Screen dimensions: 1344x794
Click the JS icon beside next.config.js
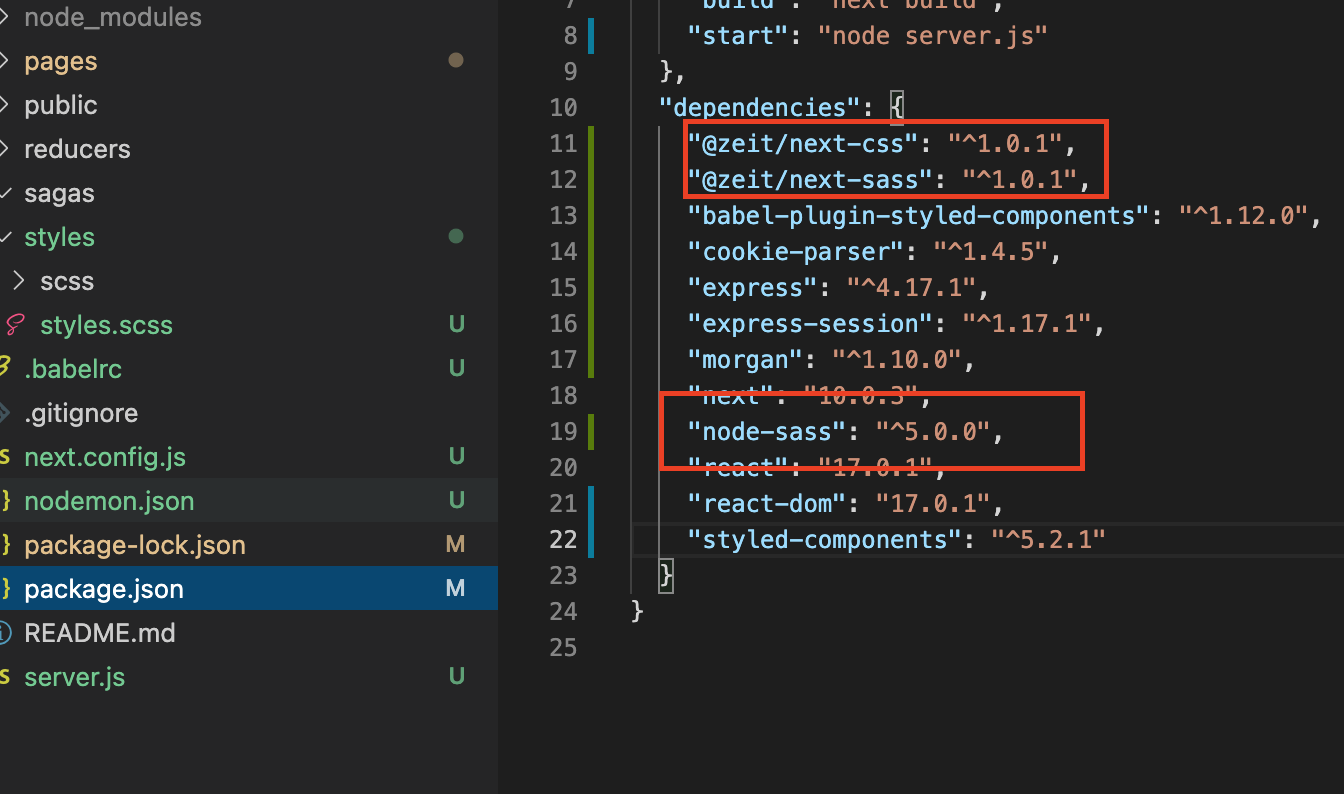(4, 457)
